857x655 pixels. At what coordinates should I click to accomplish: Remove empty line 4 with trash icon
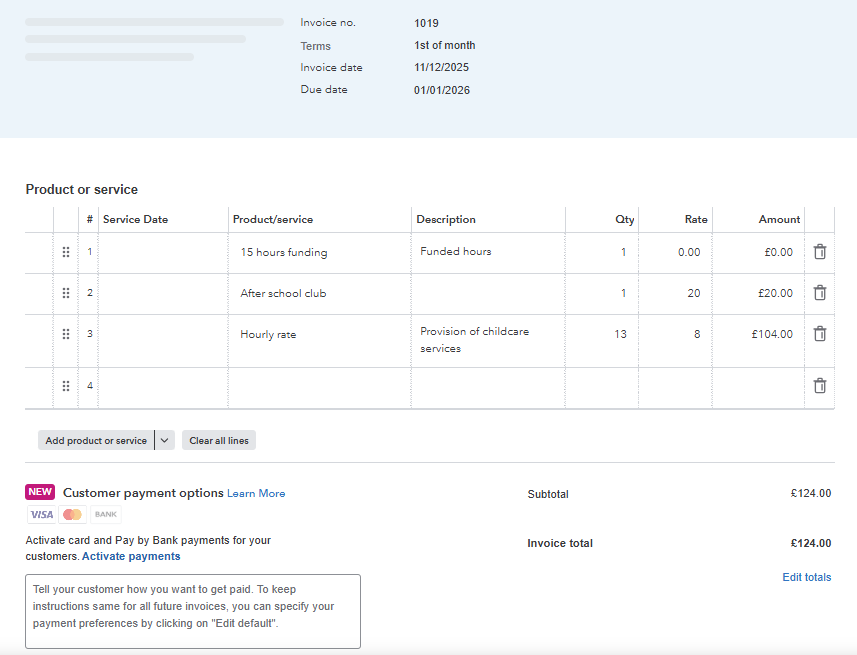819,386
